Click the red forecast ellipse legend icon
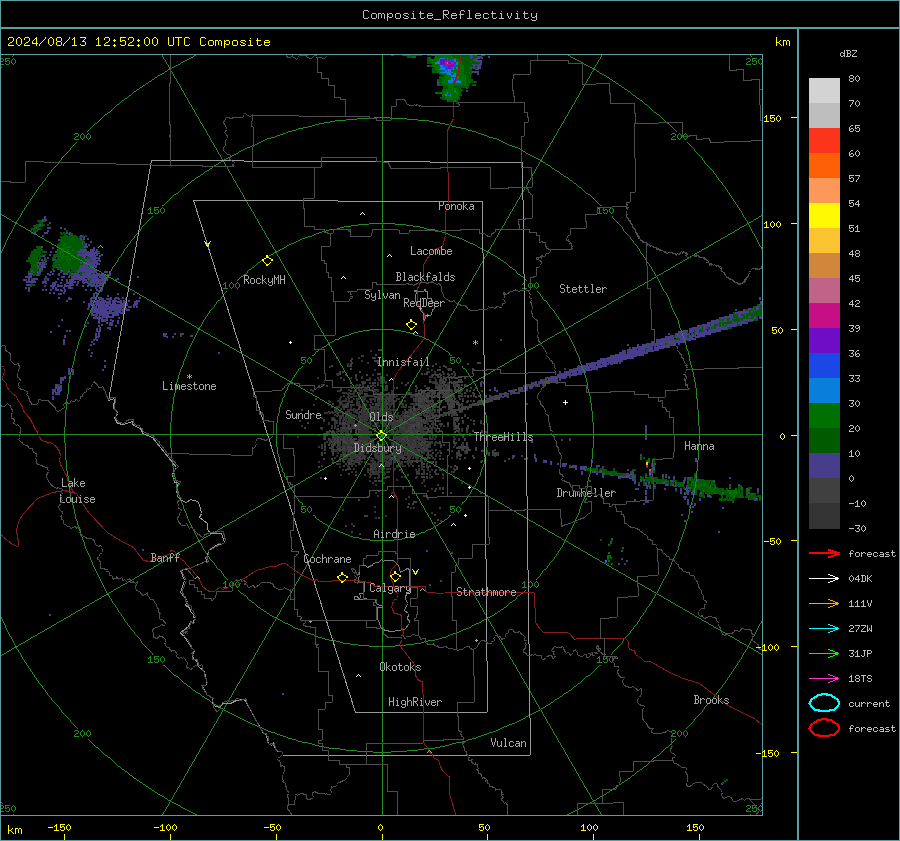Screen dimensions: 900x841 pyautogui.click(x=824, y=728)
